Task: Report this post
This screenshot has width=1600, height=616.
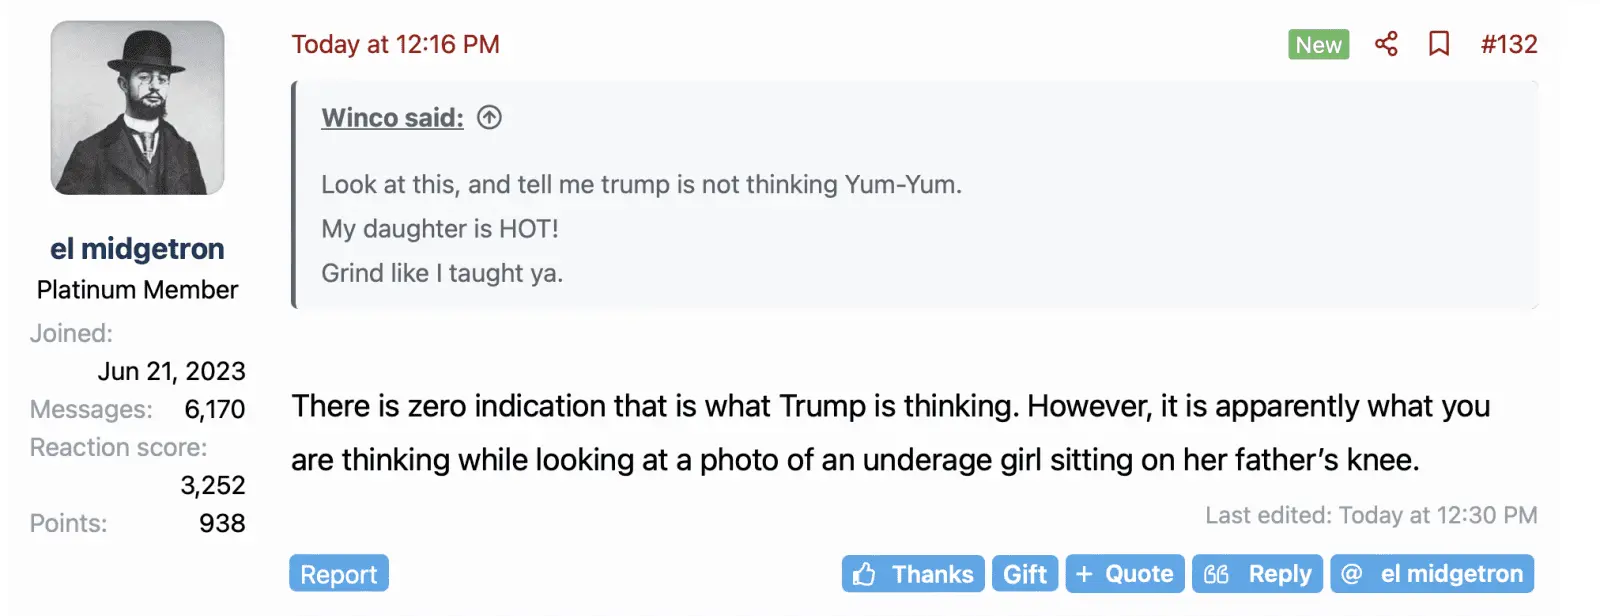Action: click(x=339, y=574)
